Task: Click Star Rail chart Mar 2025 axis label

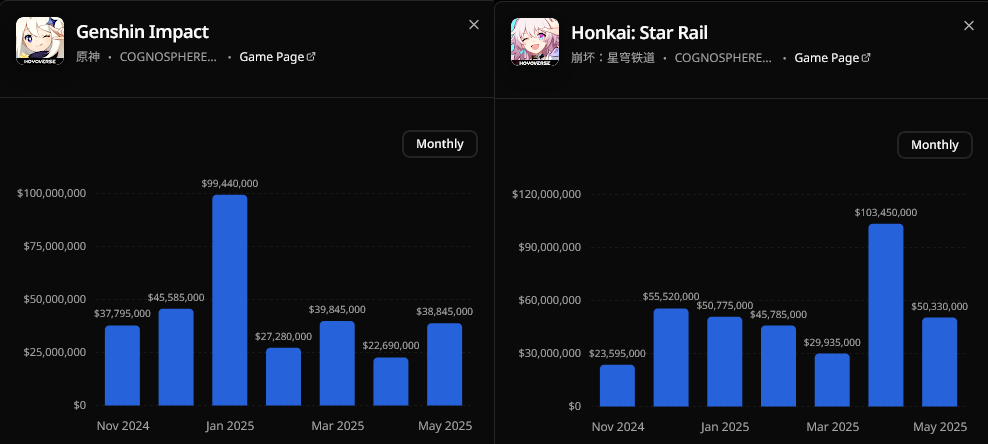Action: point(833,427)
